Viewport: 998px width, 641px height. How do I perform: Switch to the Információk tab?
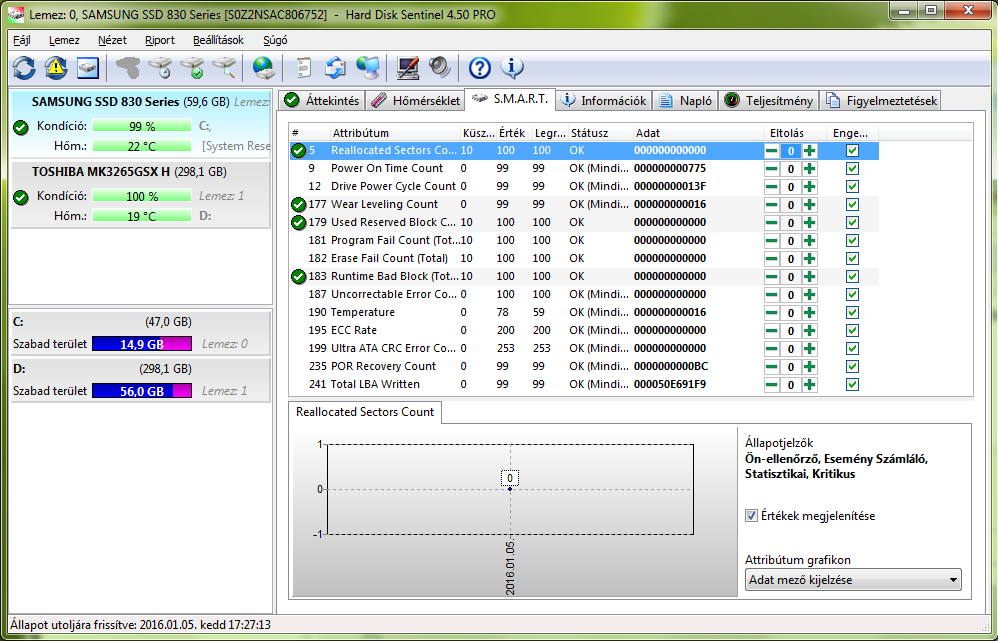[x=603, y=101]
